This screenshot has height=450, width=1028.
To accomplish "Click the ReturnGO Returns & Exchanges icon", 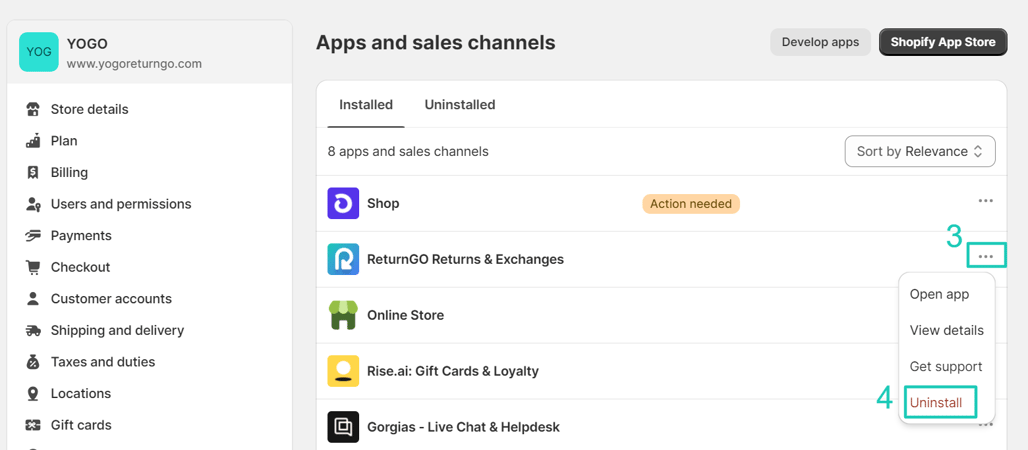I will [343, 259].
